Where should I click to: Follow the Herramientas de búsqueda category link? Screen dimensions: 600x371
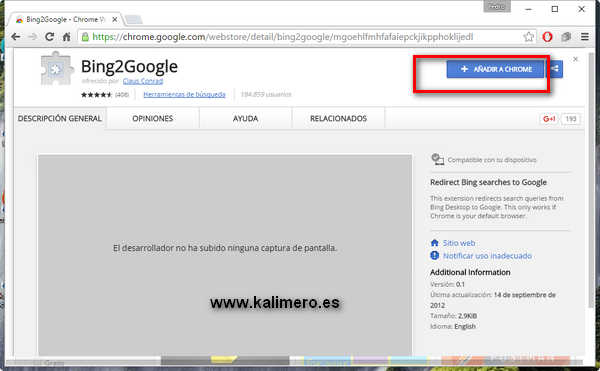(x=184, y=94)
